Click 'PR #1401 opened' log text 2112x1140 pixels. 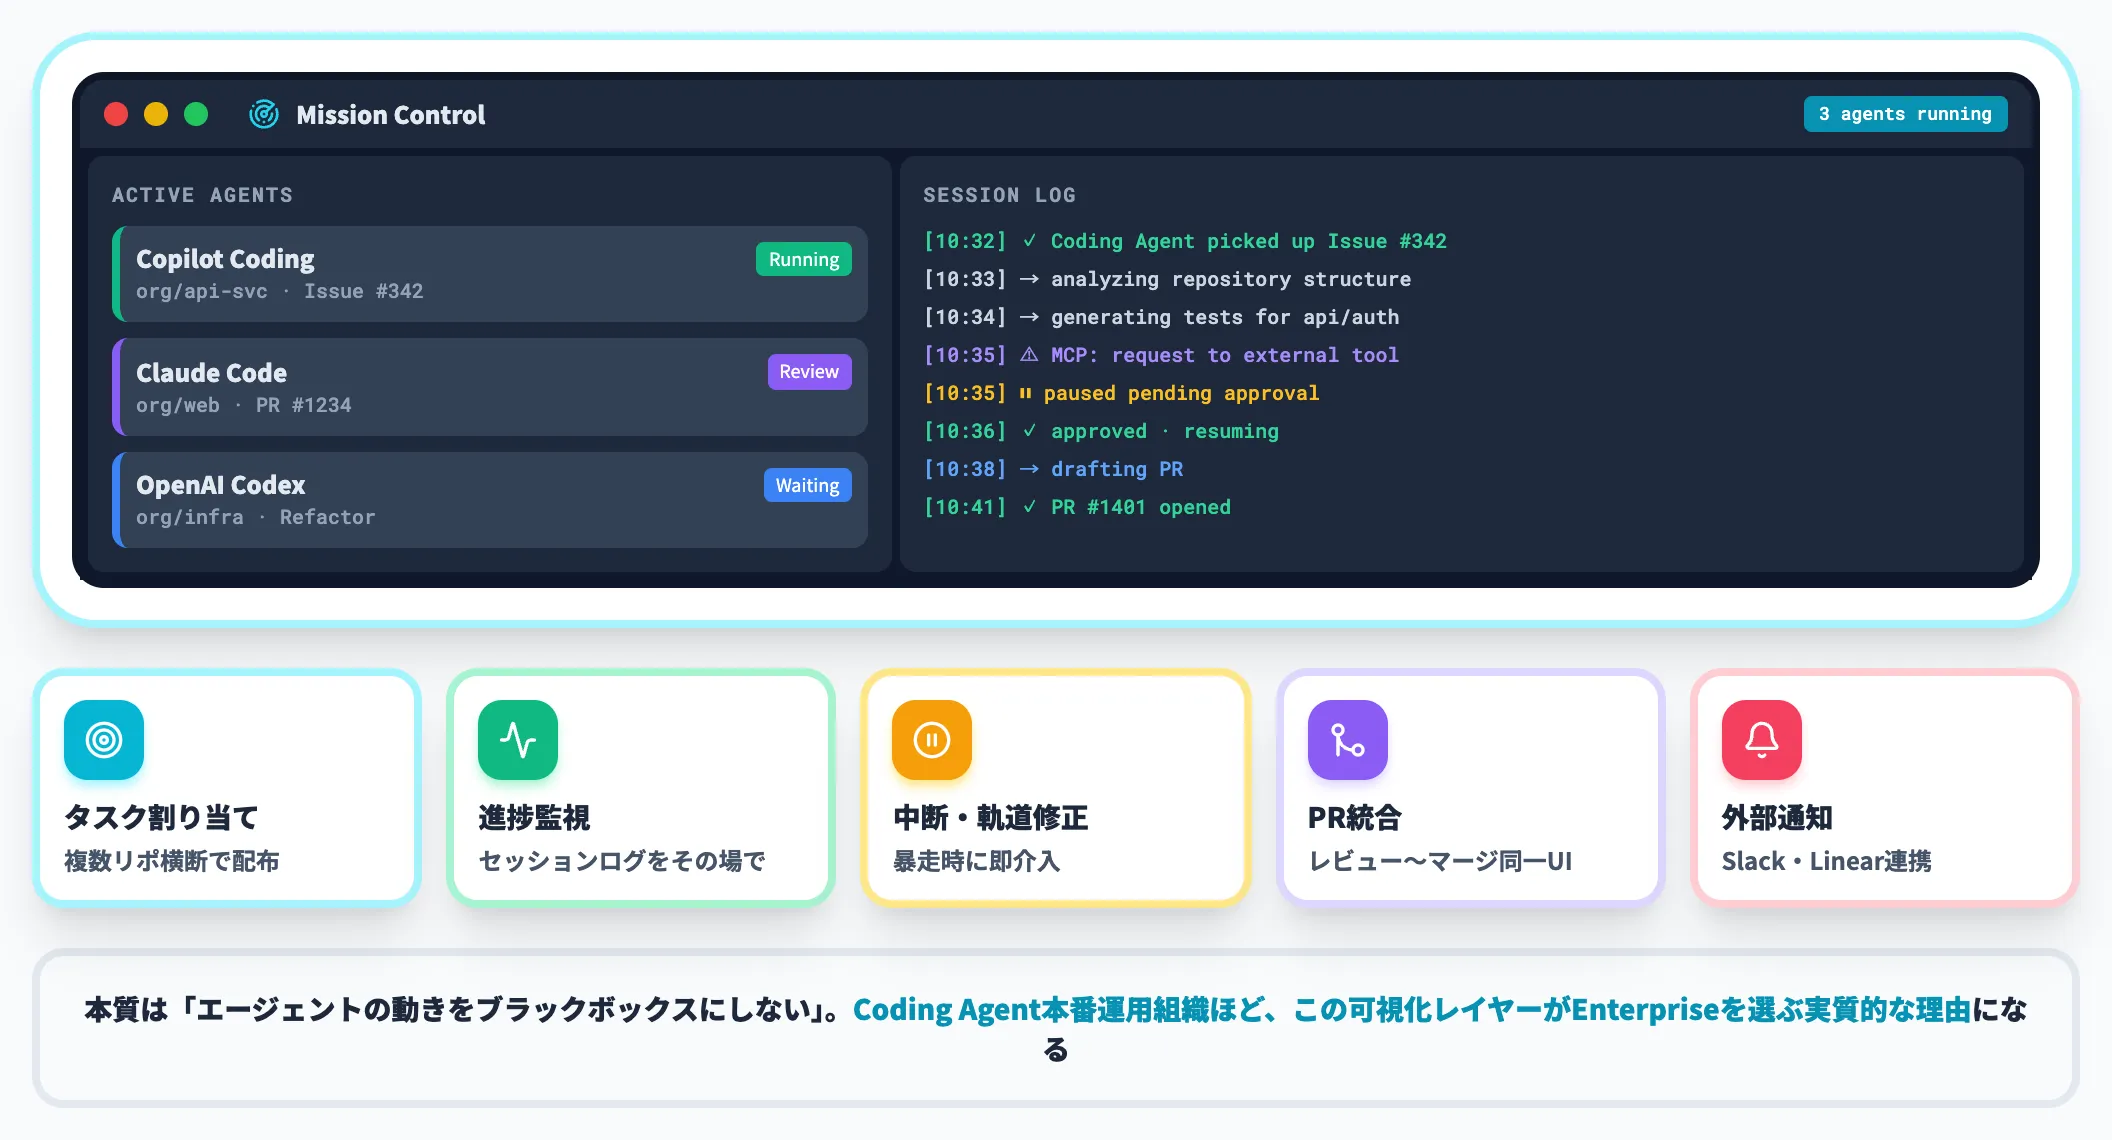1141,507
